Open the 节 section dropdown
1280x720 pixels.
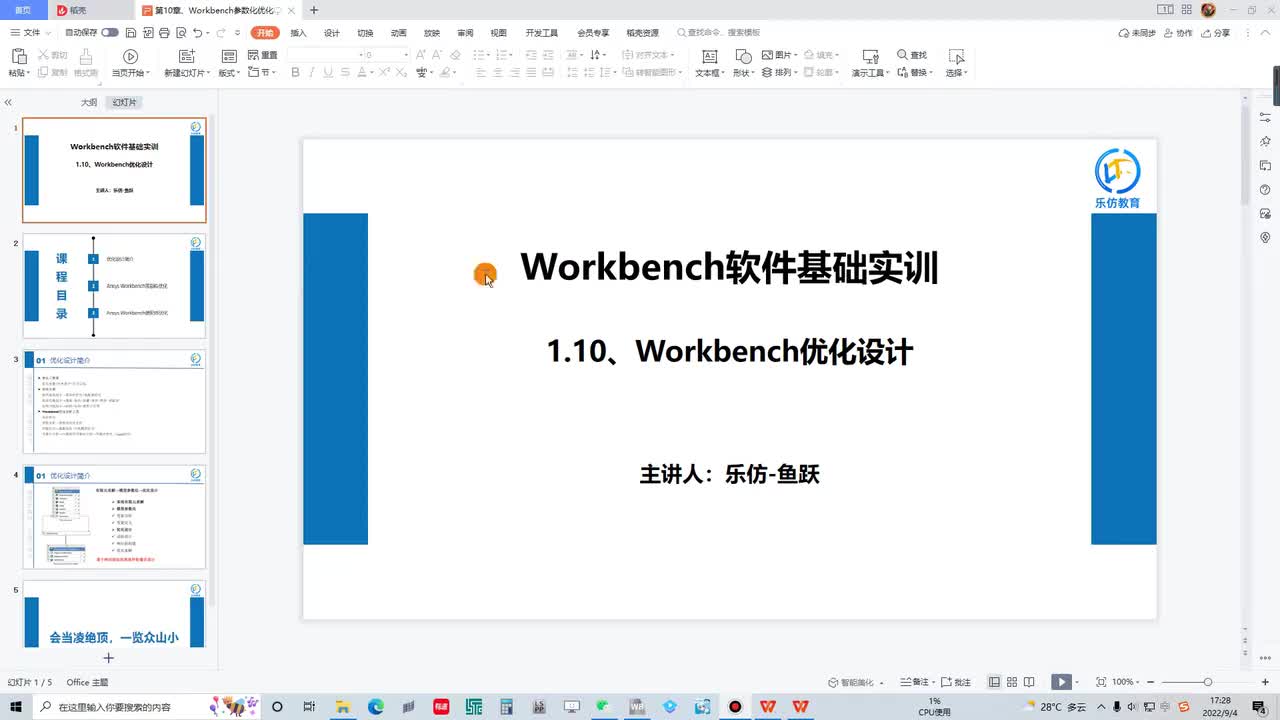click(x=262, y=73)
